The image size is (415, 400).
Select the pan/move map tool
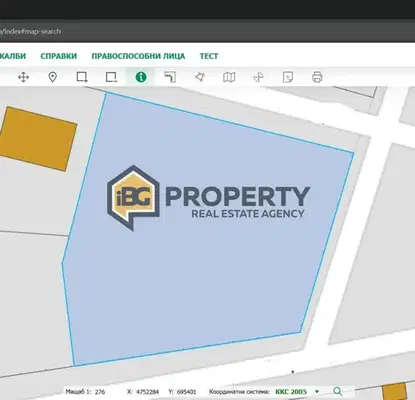pos(23,77)
